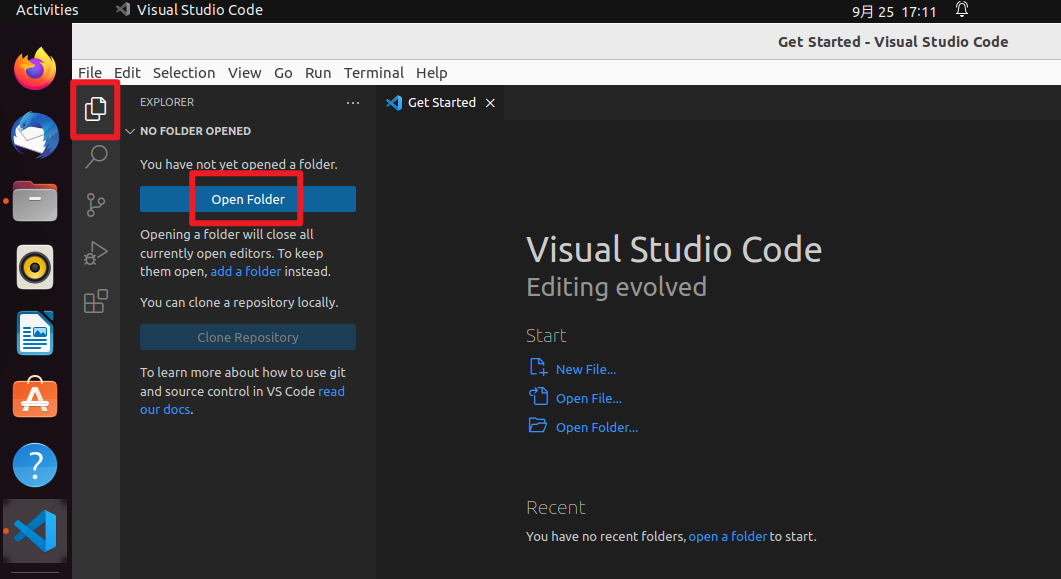This screenshot has height=579, width=1061.
Task: Follow the add a folder link
Action: (246, 271)
